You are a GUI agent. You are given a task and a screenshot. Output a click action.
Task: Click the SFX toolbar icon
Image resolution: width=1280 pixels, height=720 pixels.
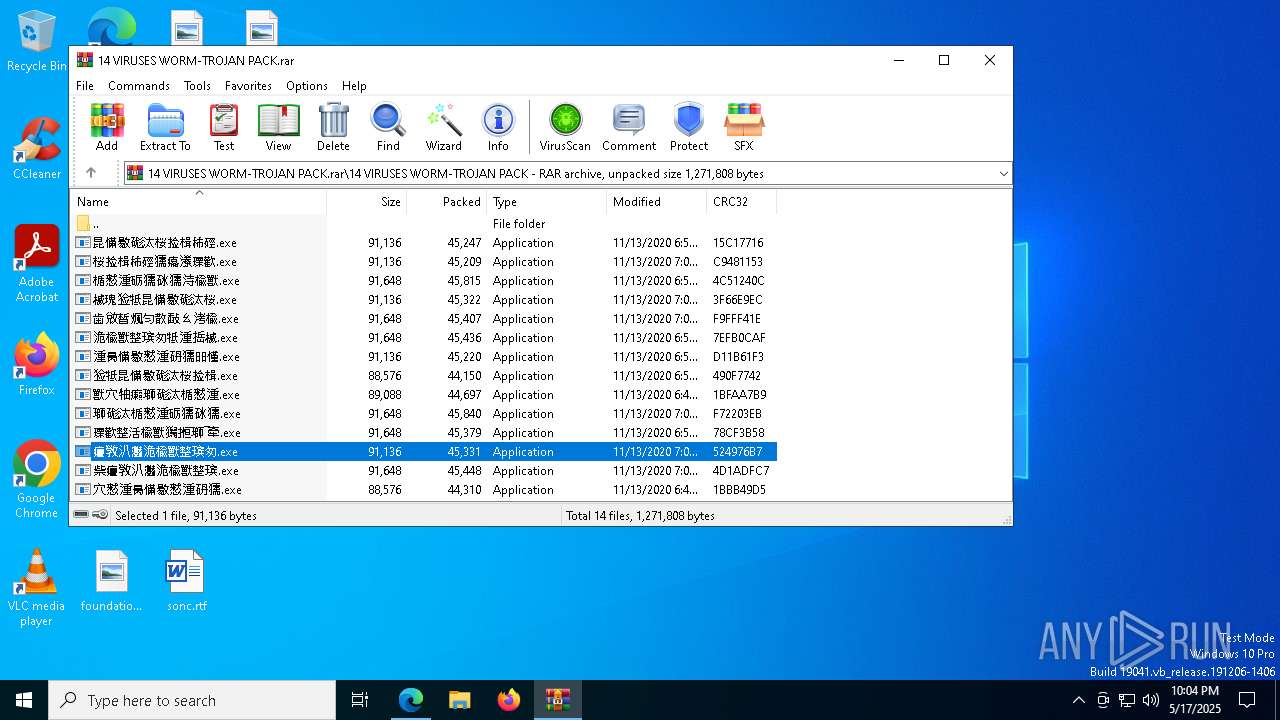744,127
